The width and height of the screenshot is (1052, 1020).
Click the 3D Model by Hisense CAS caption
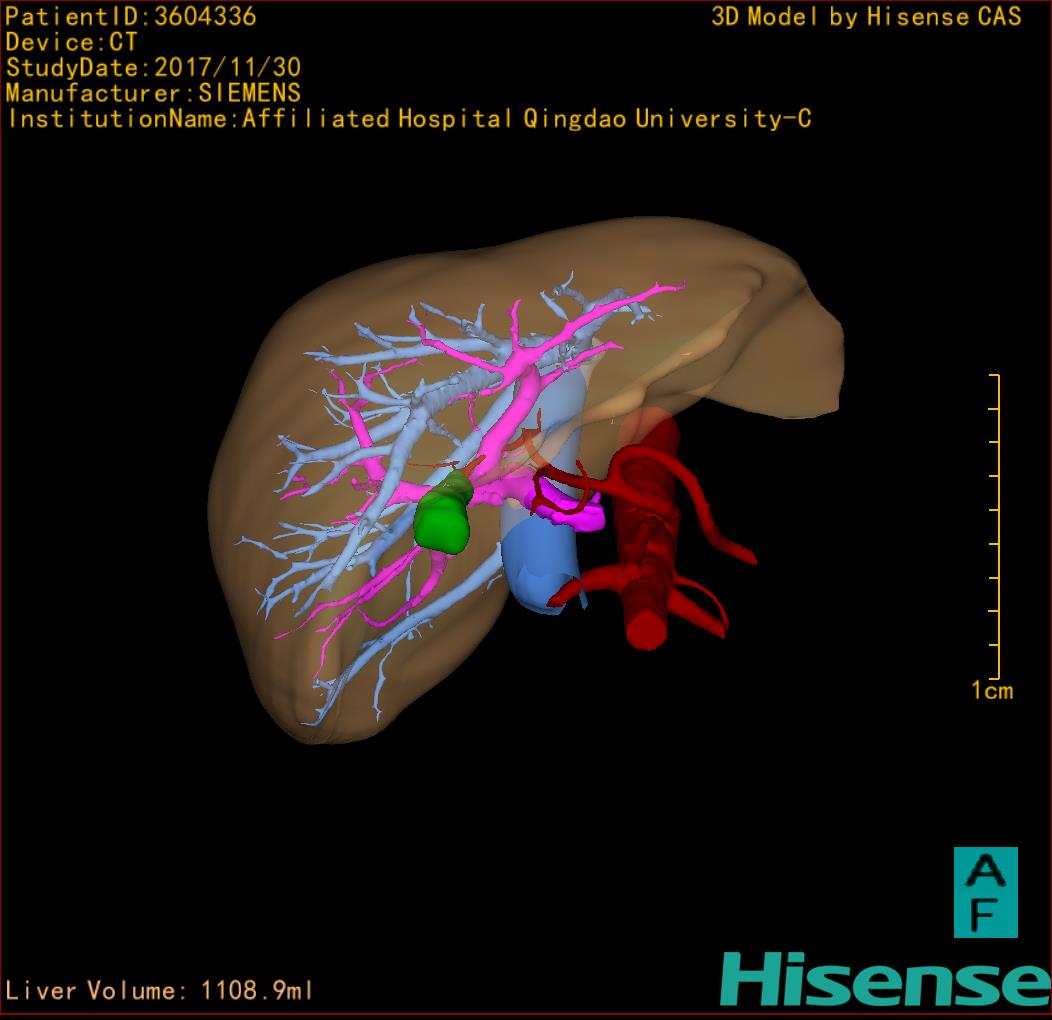click(866, 17)
